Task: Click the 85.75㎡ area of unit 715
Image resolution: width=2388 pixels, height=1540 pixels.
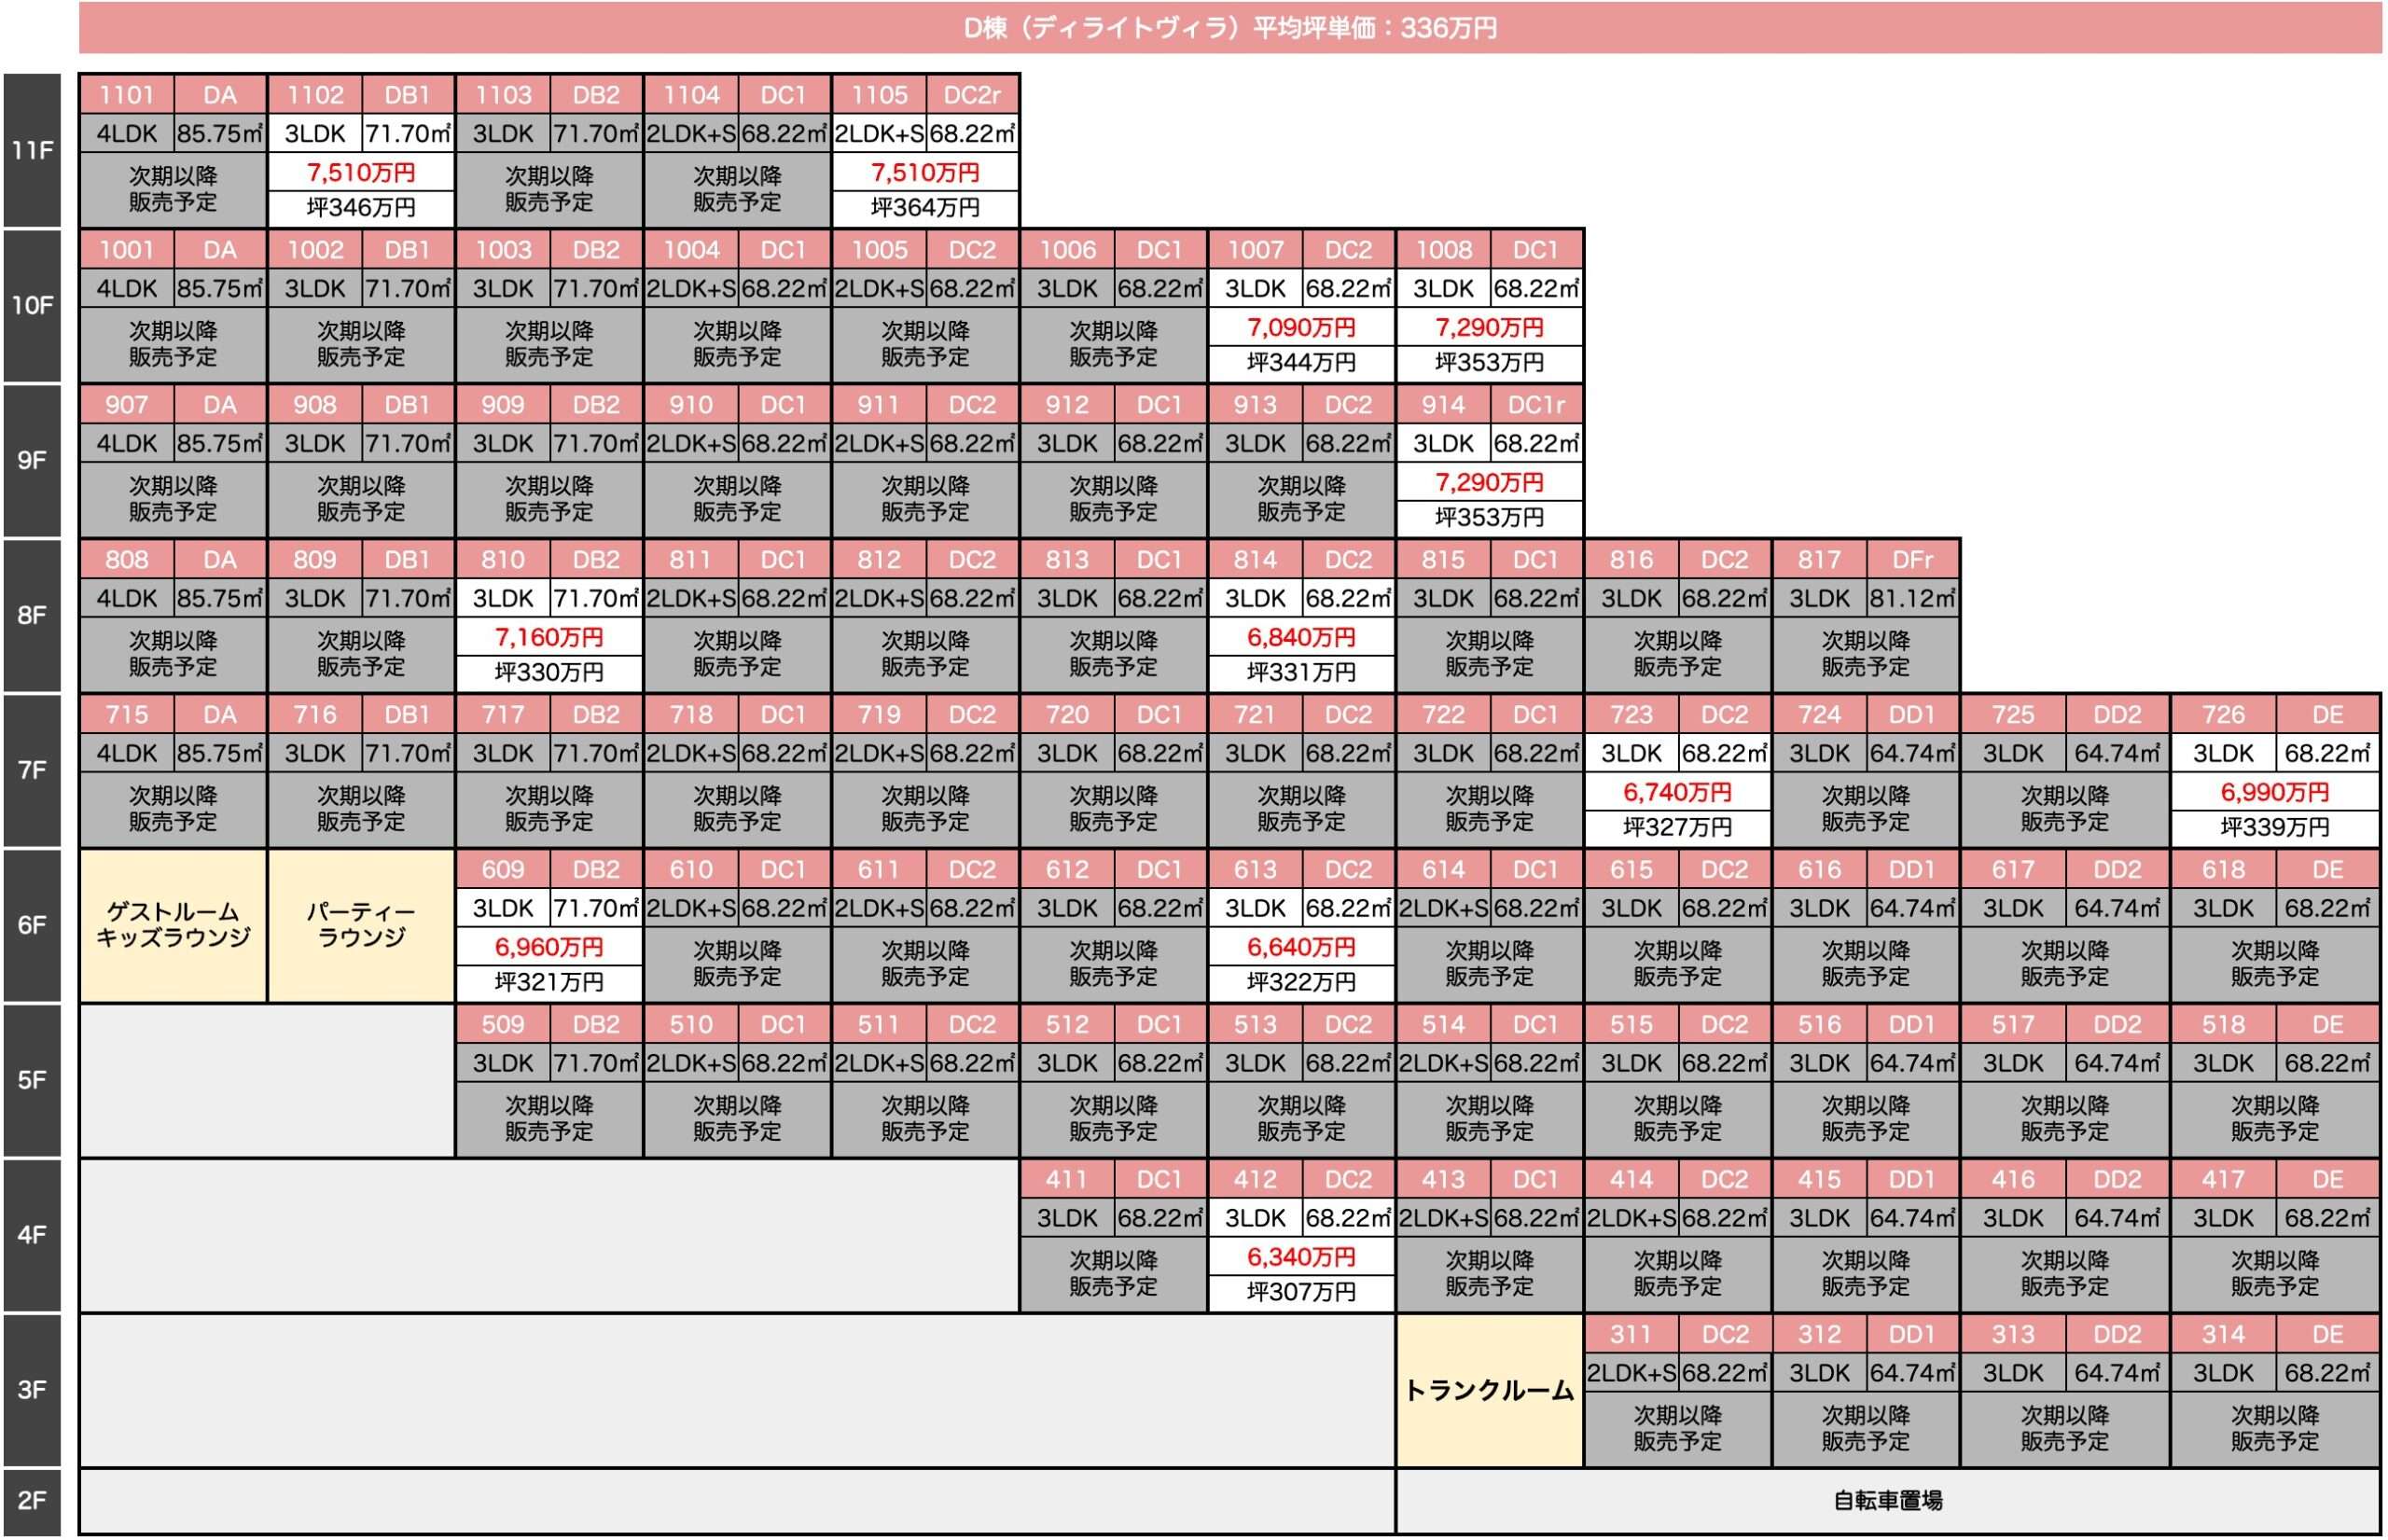Action: click(220, 754)
